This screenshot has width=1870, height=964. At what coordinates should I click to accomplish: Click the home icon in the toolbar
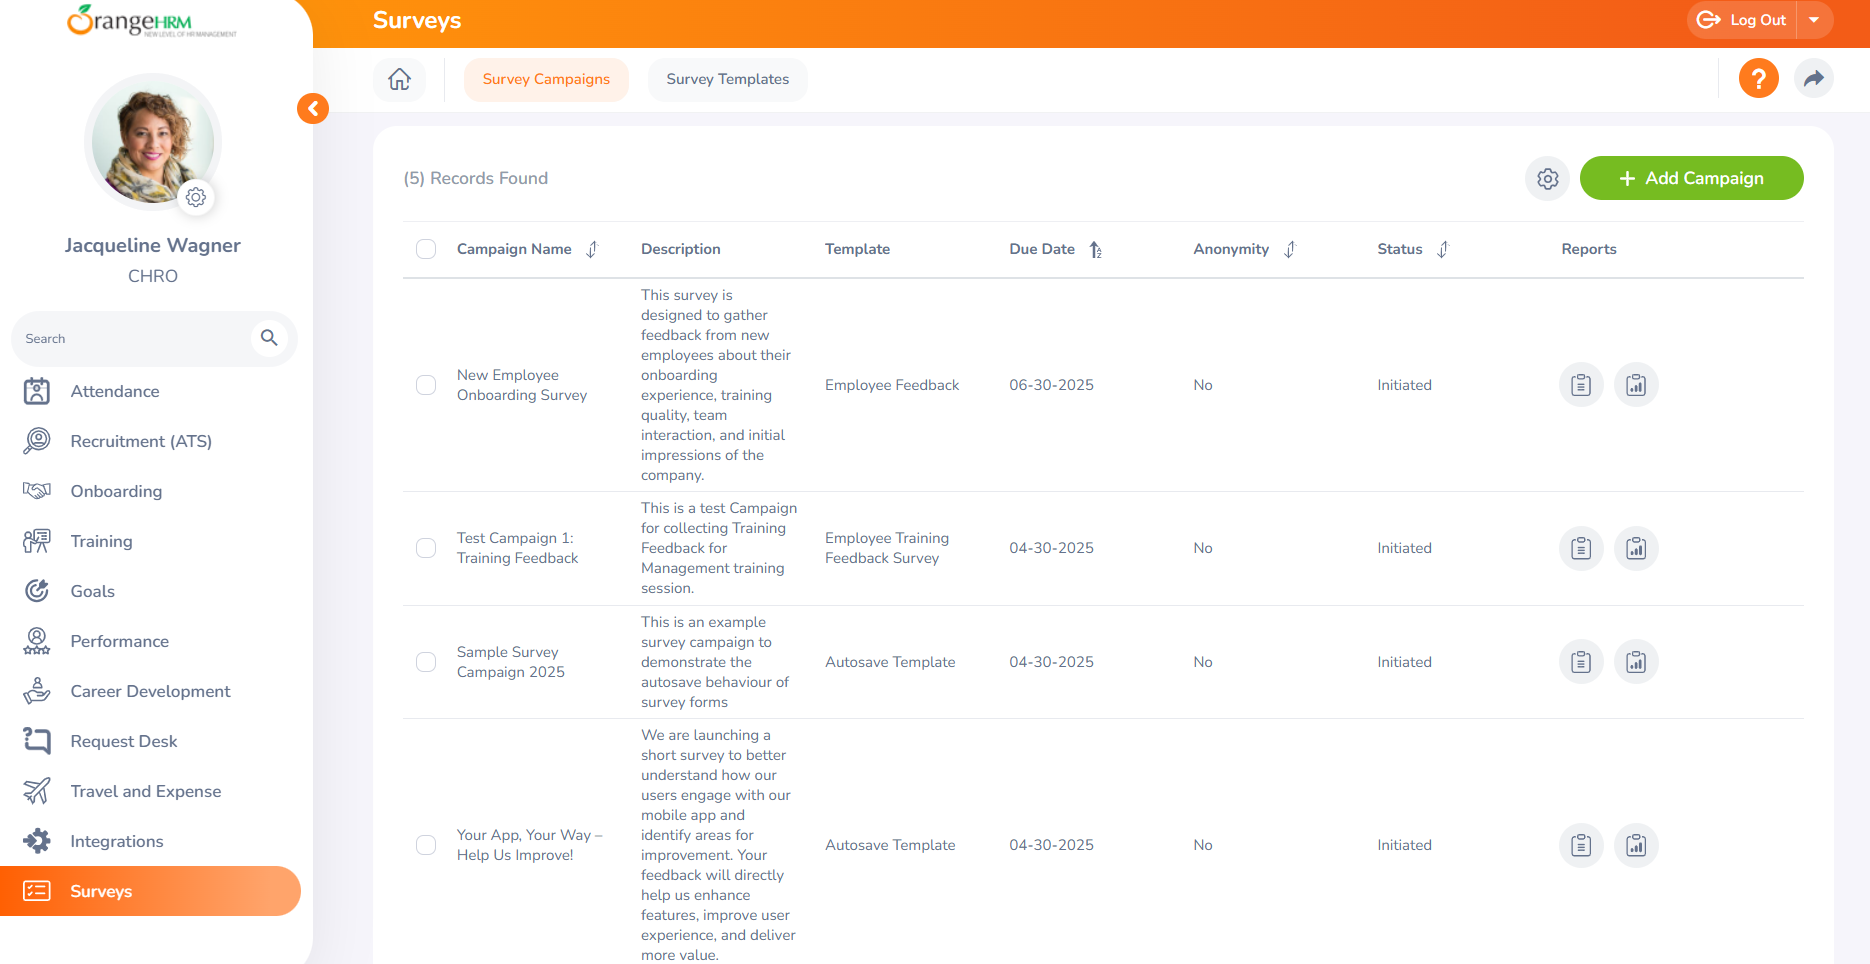(x=399, y=79)
